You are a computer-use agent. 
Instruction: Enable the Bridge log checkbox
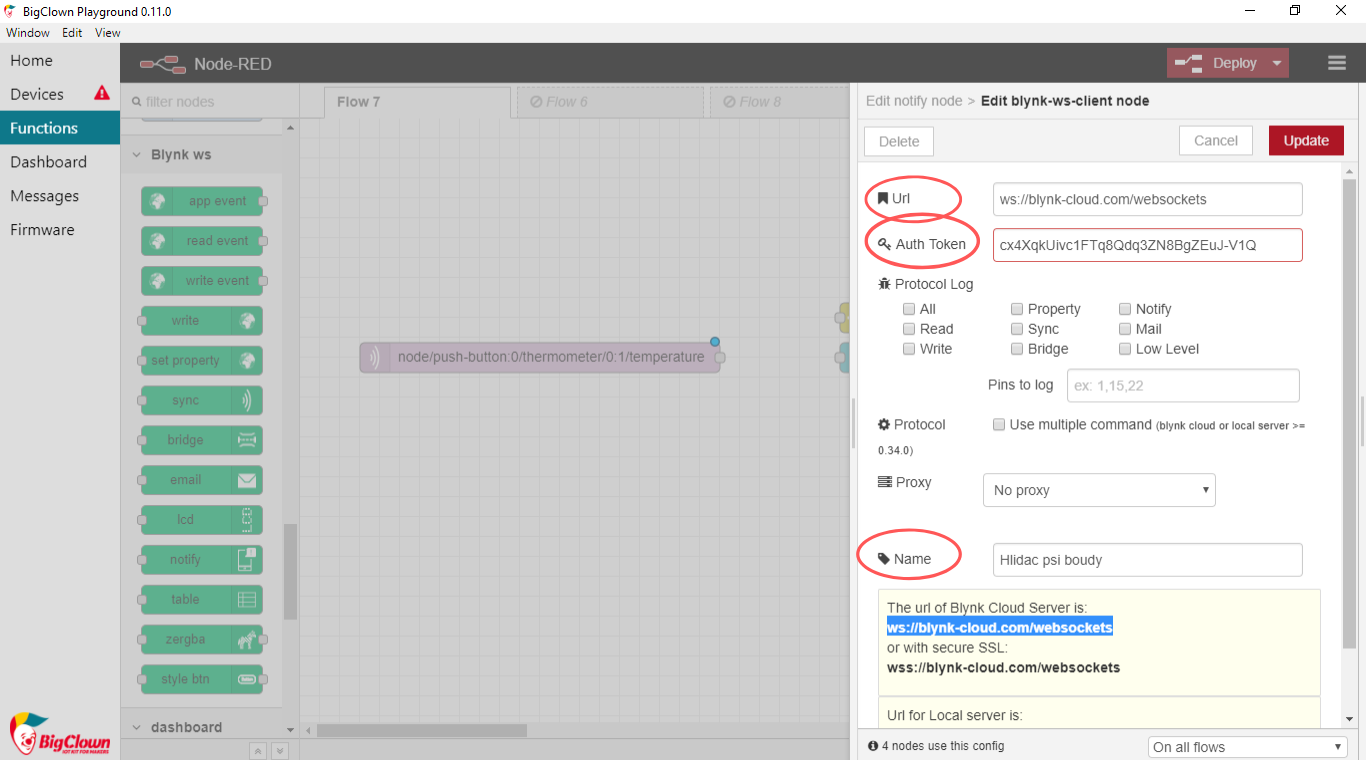1017,349
